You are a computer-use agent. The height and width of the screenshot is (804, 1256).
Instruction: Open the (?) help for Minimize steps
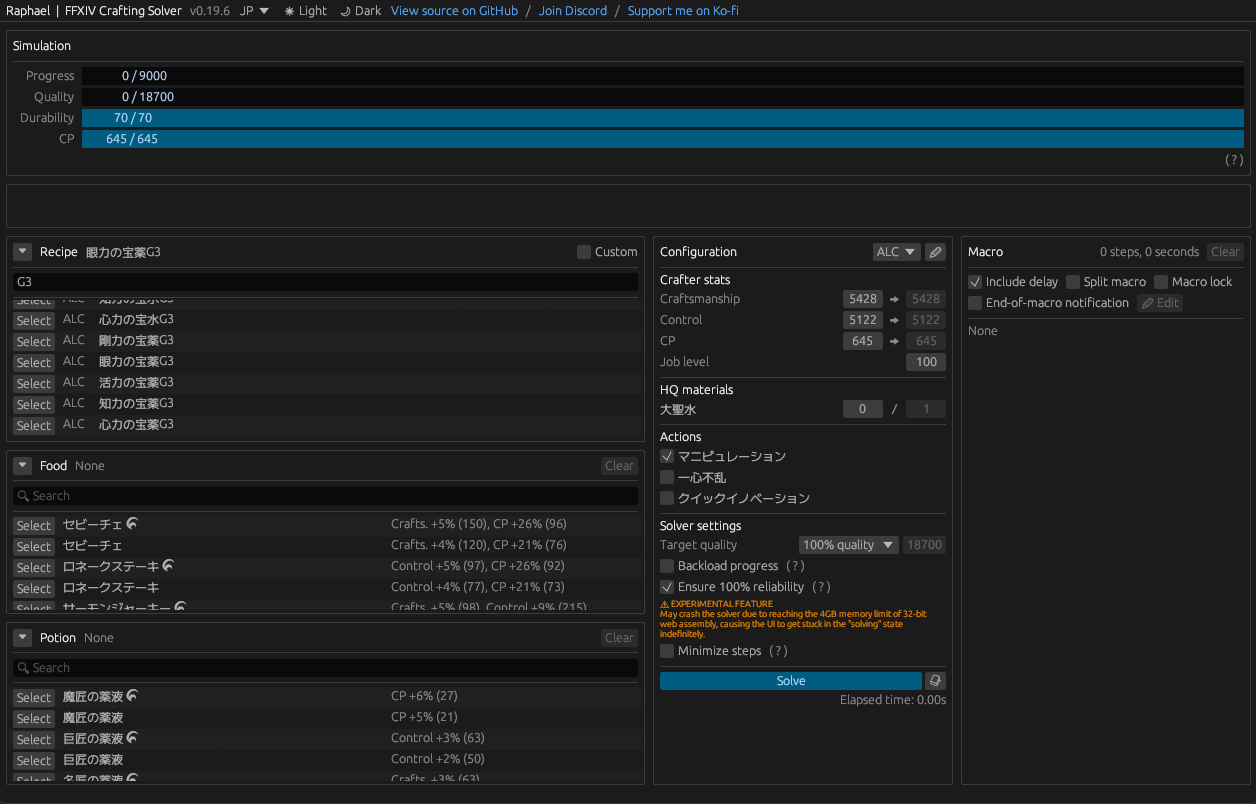(x=779, y=651)
